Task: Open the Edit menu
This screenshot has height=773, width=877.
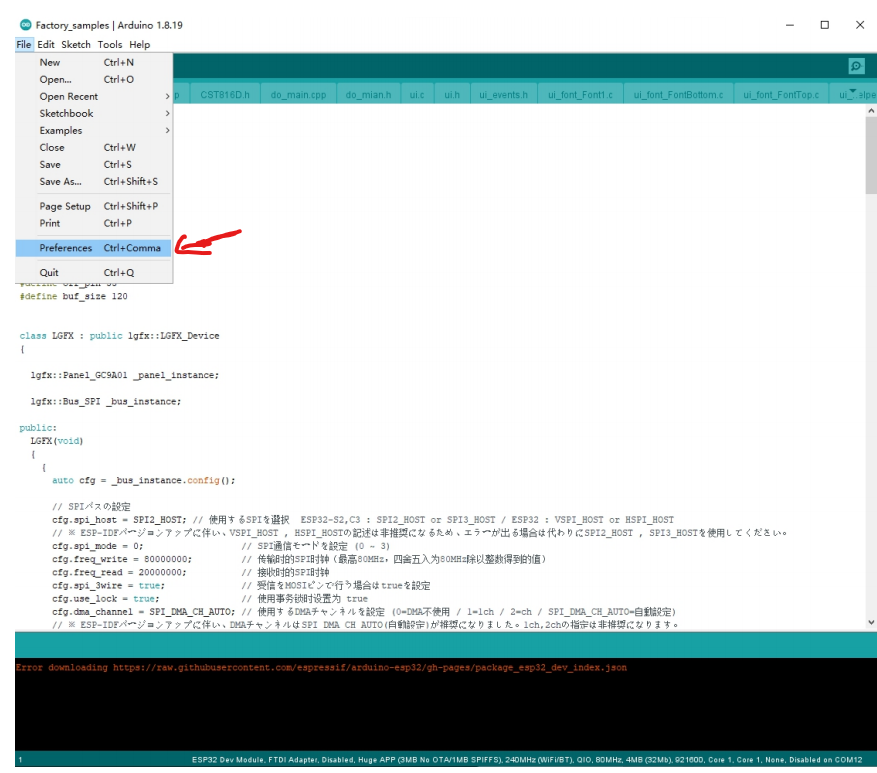Action: [x=46, y=45]
